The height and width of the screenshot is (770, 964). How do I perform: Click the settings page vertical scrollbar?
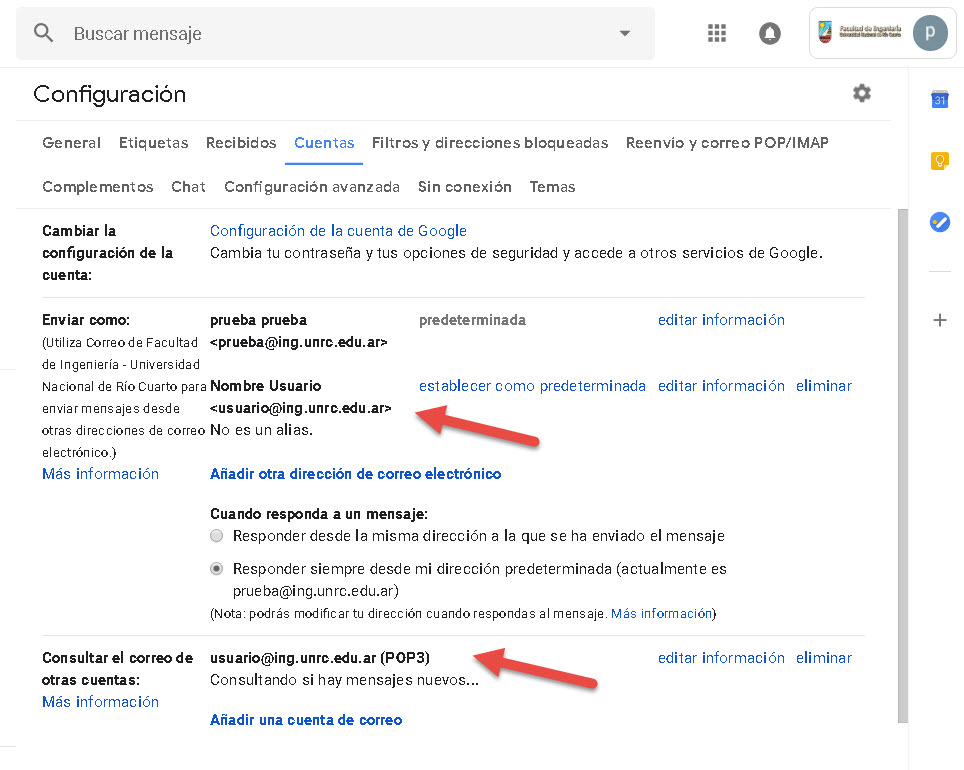tap(903, 466)
